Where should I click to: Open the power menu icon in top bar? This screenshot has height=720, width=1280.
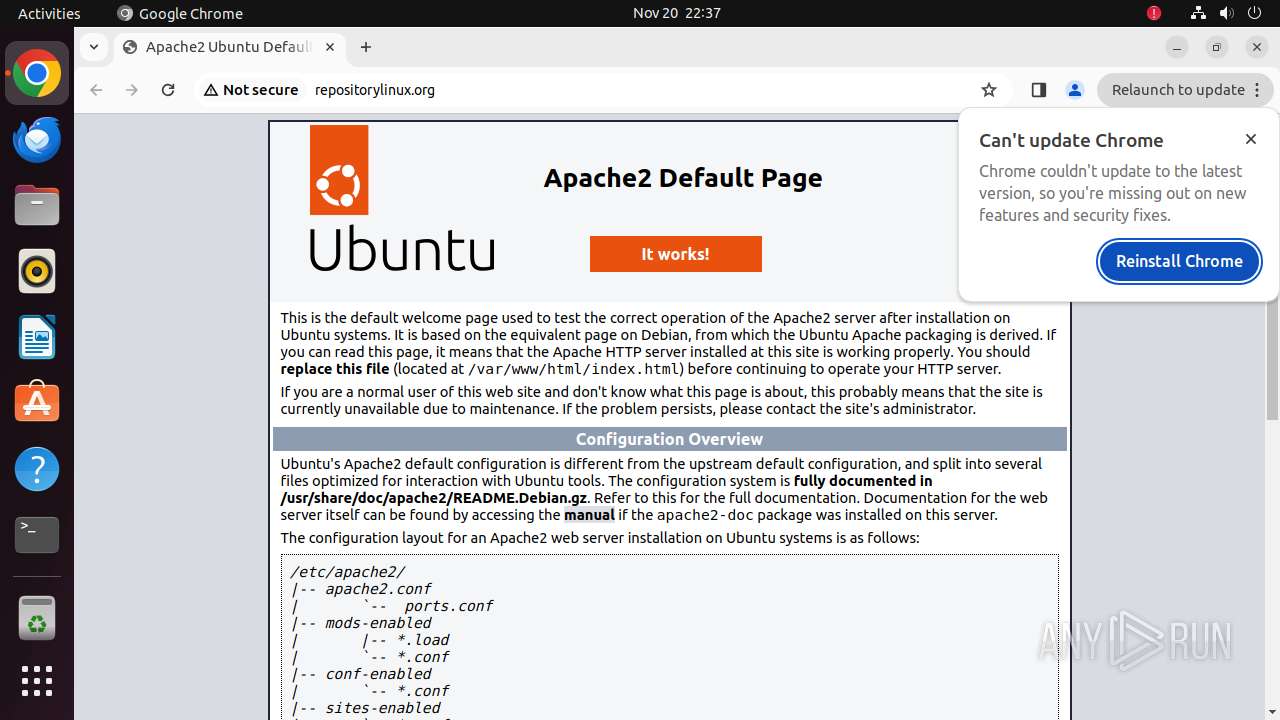[1254, 13]
